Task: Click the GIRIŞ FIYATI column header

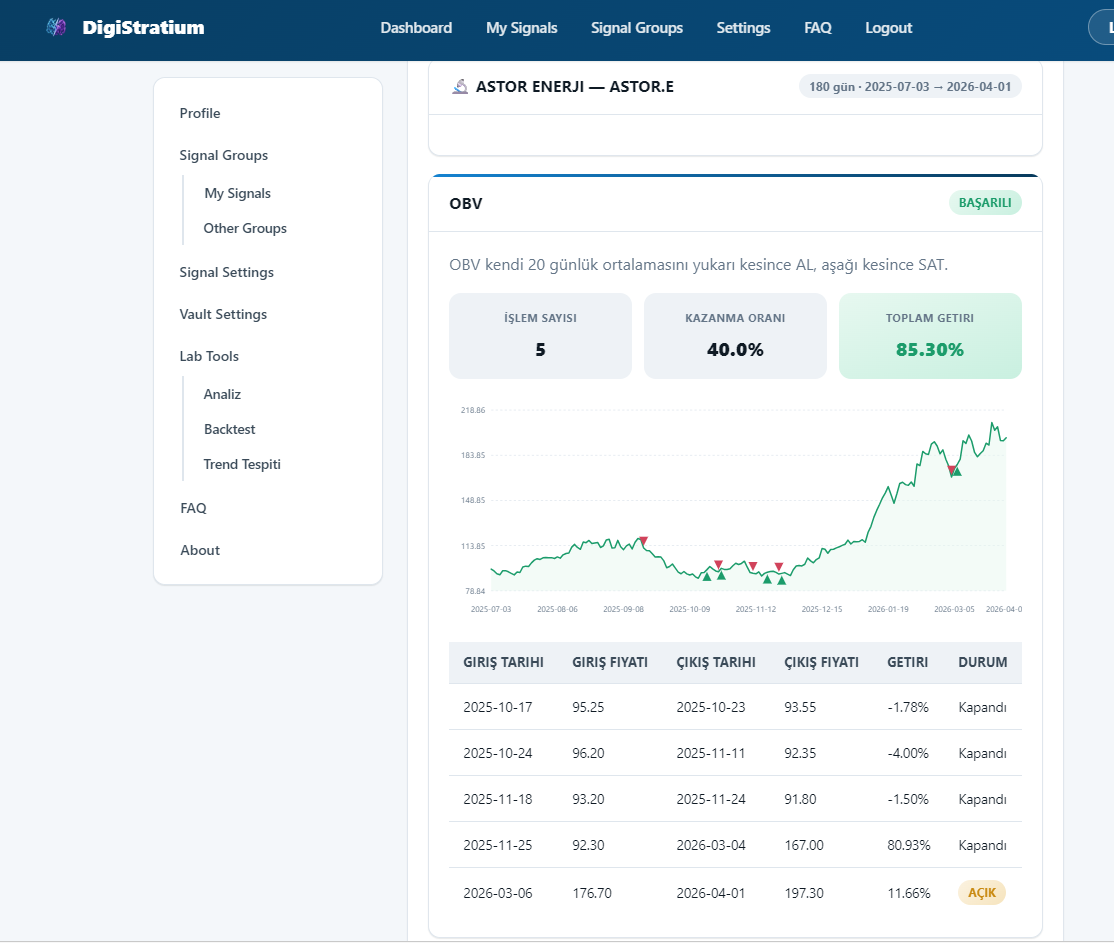Action: (x=610, y=662)
